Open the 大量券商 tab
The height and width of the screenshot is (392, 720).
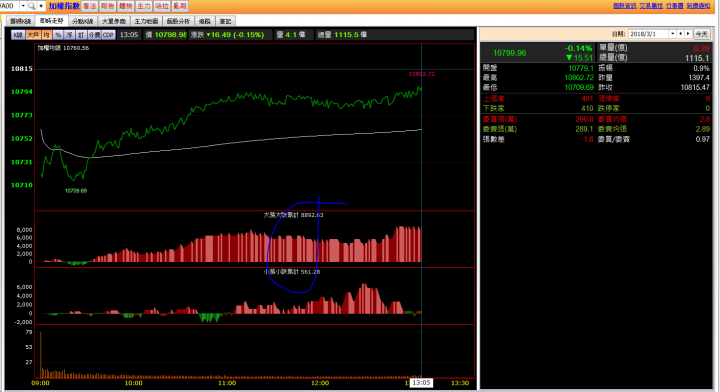tap(114, 21)
